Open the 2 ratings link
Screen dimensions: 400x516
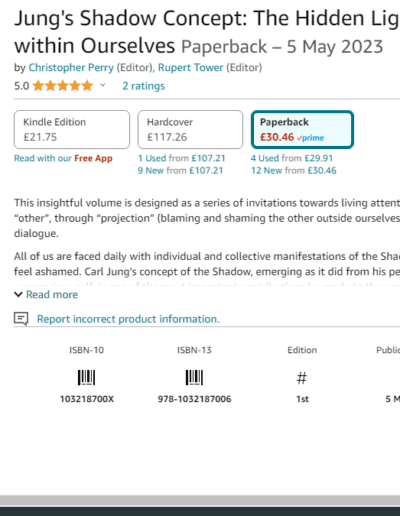[144, 86]
